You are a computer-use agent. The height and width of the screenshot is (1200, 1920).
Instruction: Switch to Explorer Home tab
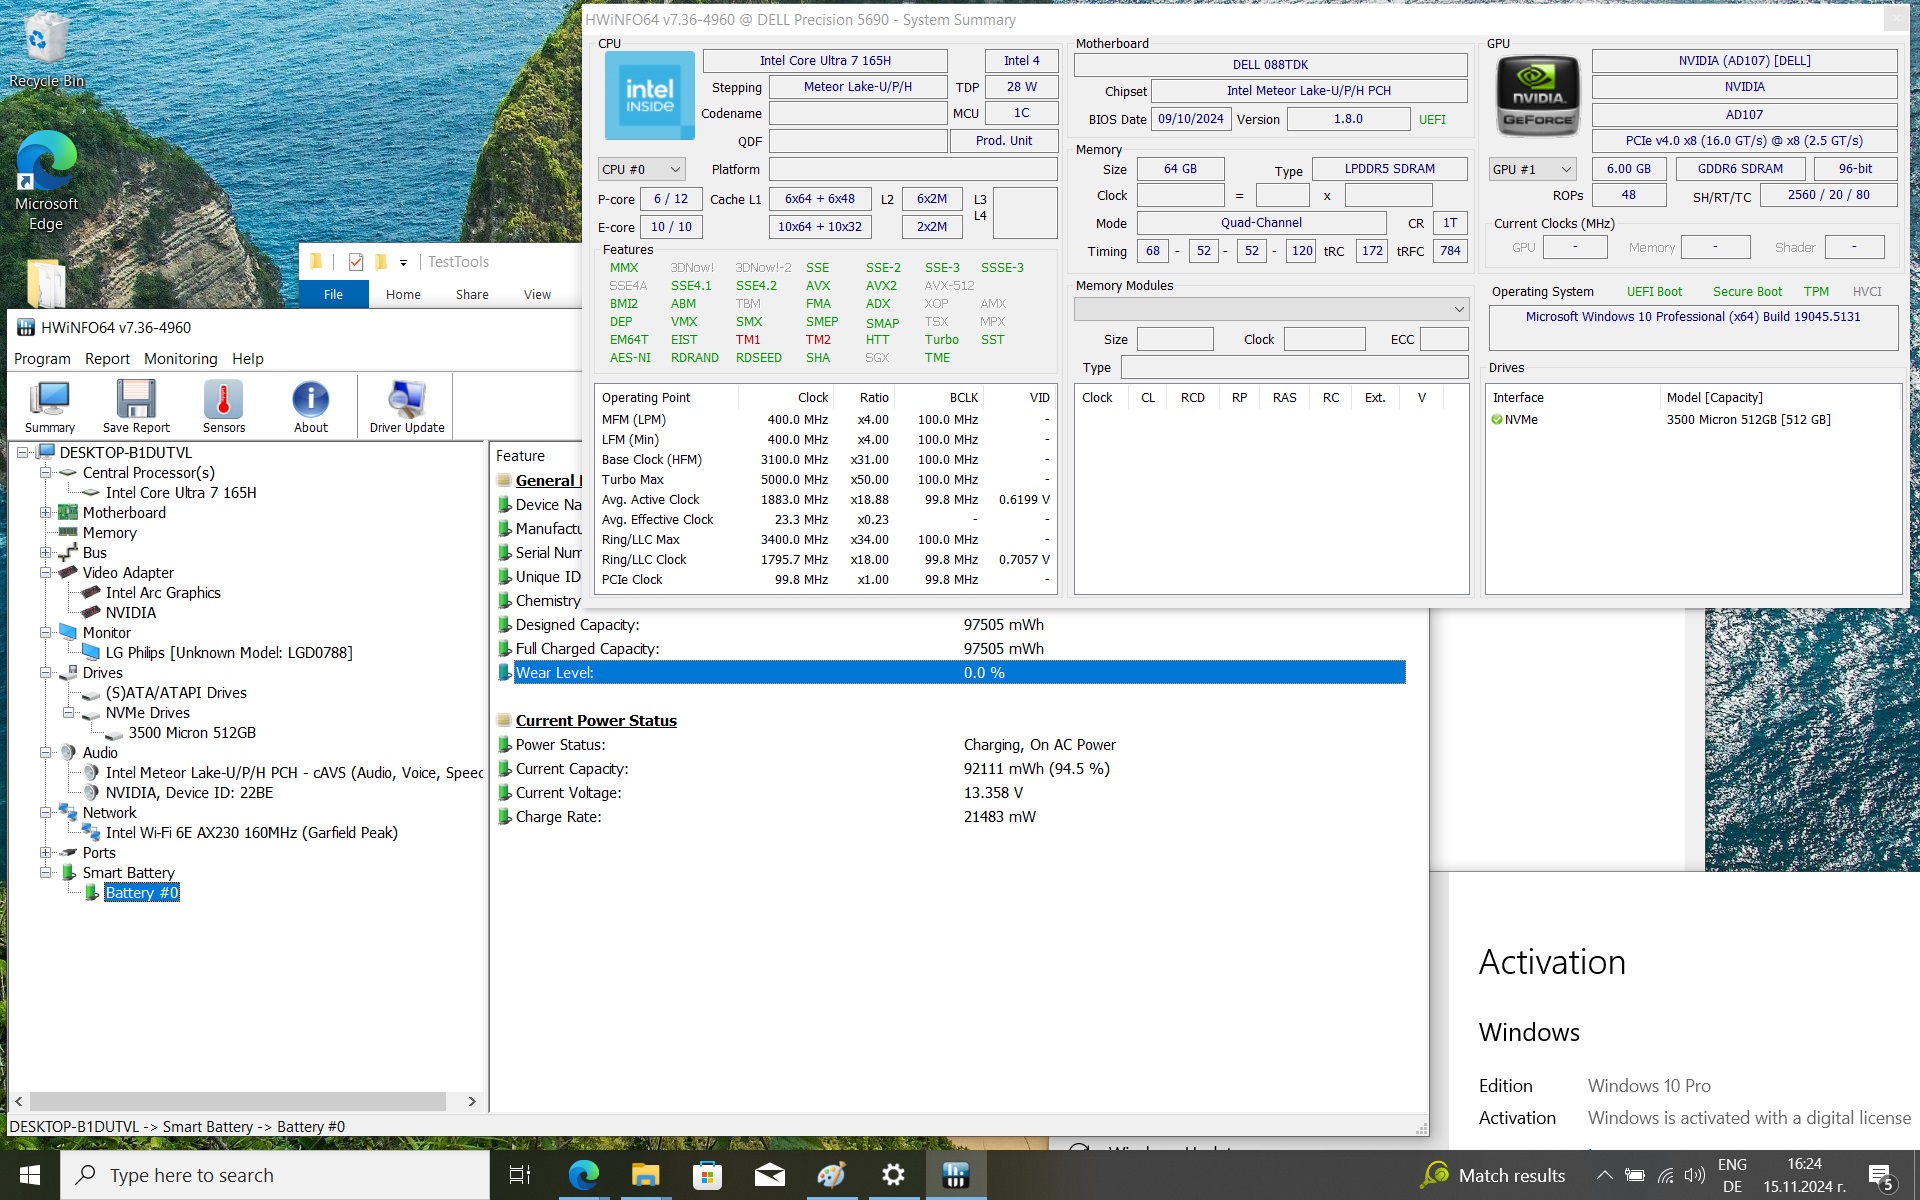pyautogui.click(x=403, y=294)
